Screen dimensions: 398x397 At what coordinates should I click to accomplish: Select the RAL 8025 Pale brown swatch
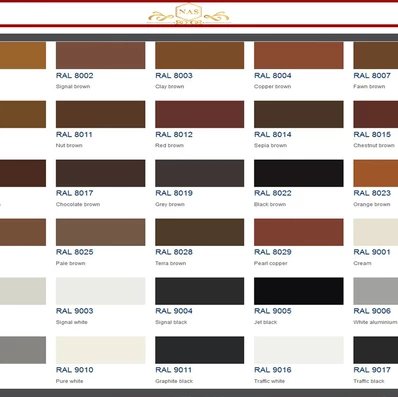tap(100, 232)
